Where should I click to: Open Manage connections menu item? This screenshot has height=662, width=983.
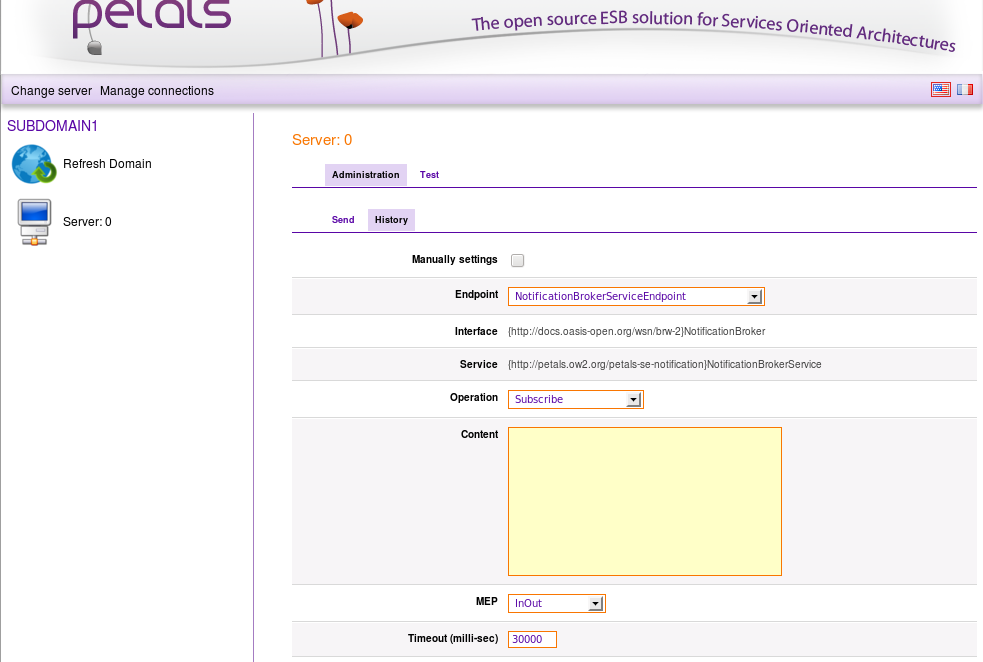click(157, 91)
